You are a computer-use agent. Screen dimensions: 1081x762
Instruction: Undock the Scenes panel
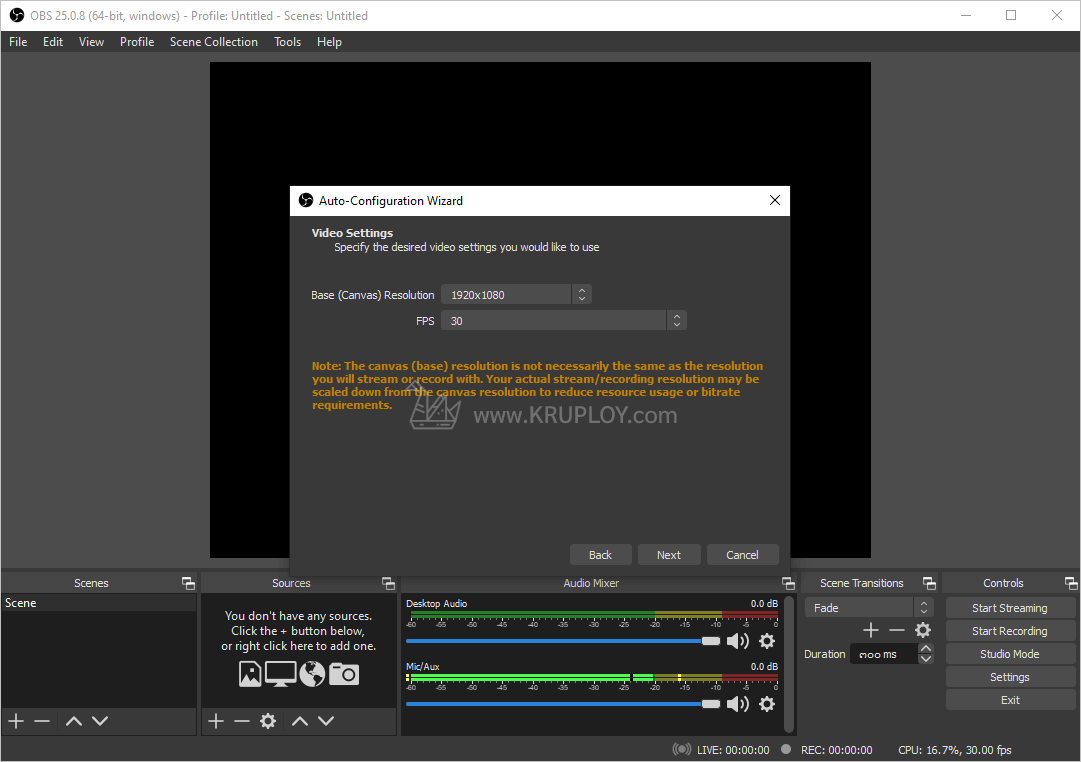188,583
